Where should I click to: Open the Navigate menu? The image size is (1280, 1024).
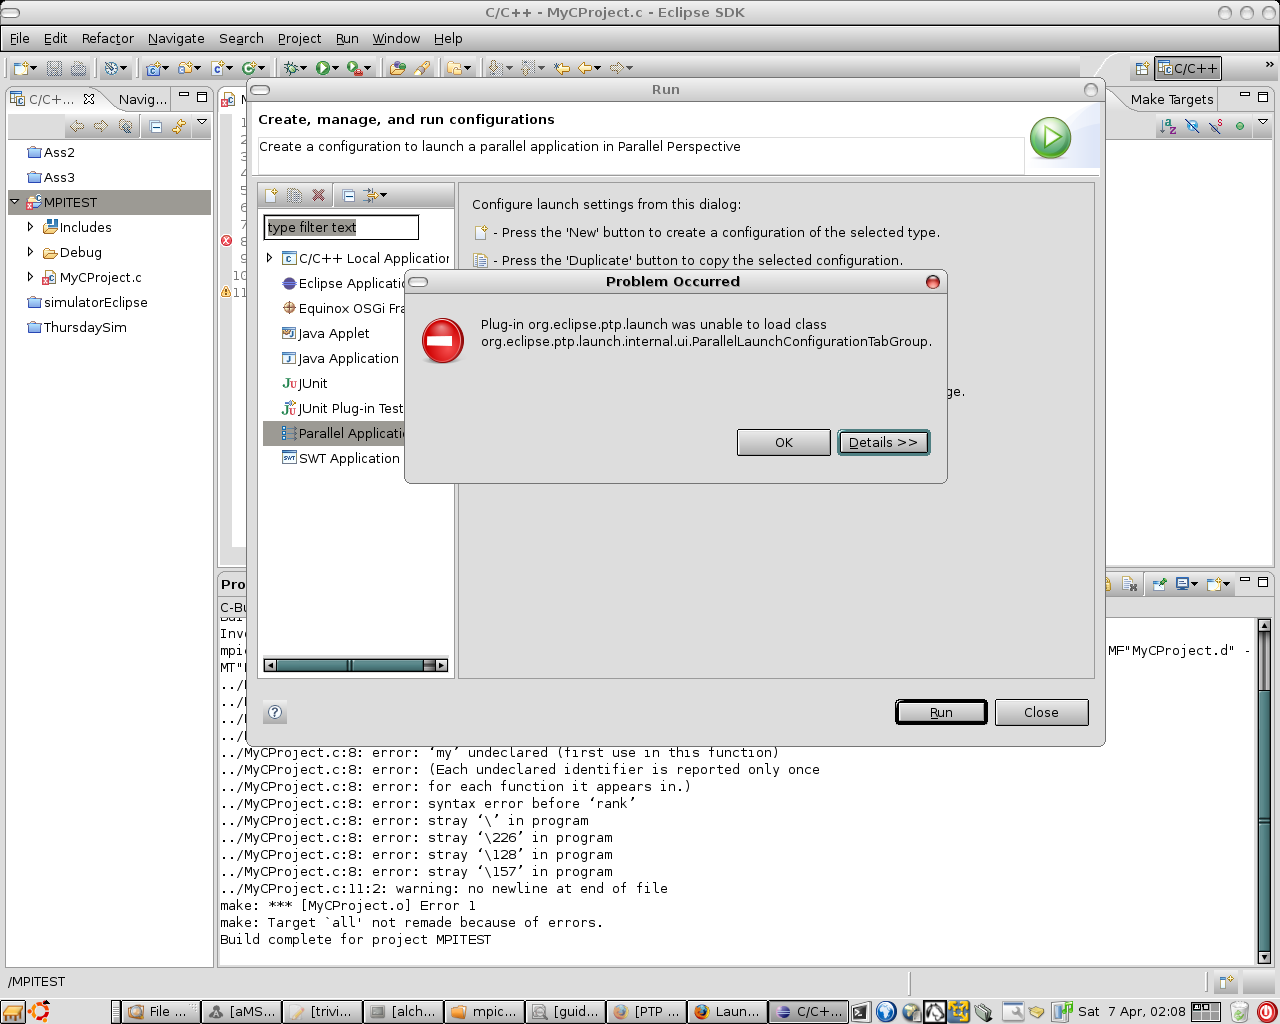[x=176, y=38]
